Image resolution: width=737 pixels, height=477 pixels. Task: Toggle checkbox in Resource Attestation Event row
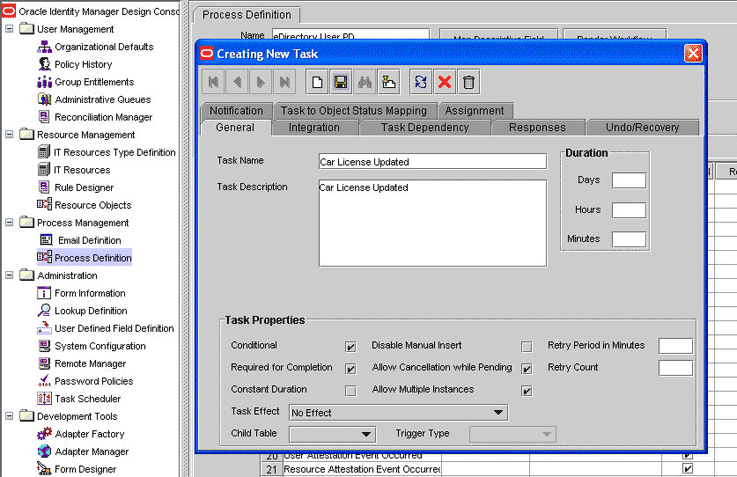[688, 469]
